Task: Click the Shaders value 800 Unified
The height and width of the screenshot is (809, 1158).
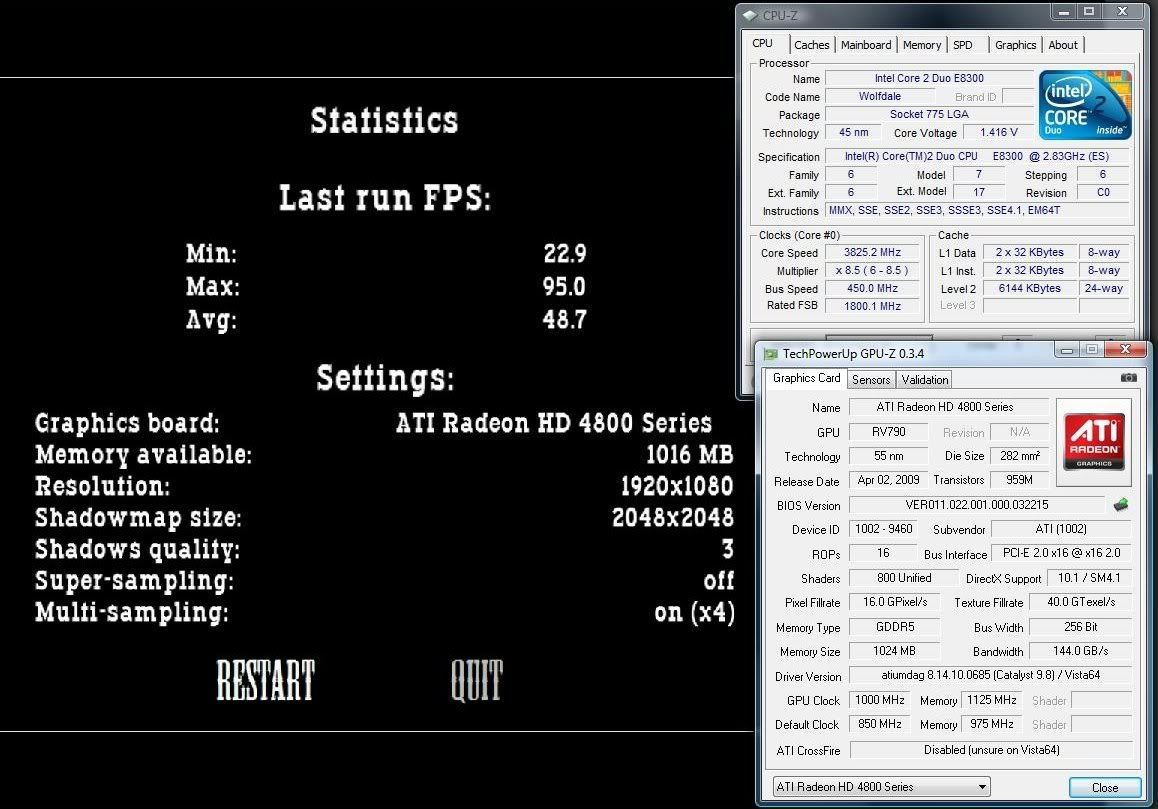Action: pyautogui.click(x=904, y=578)
